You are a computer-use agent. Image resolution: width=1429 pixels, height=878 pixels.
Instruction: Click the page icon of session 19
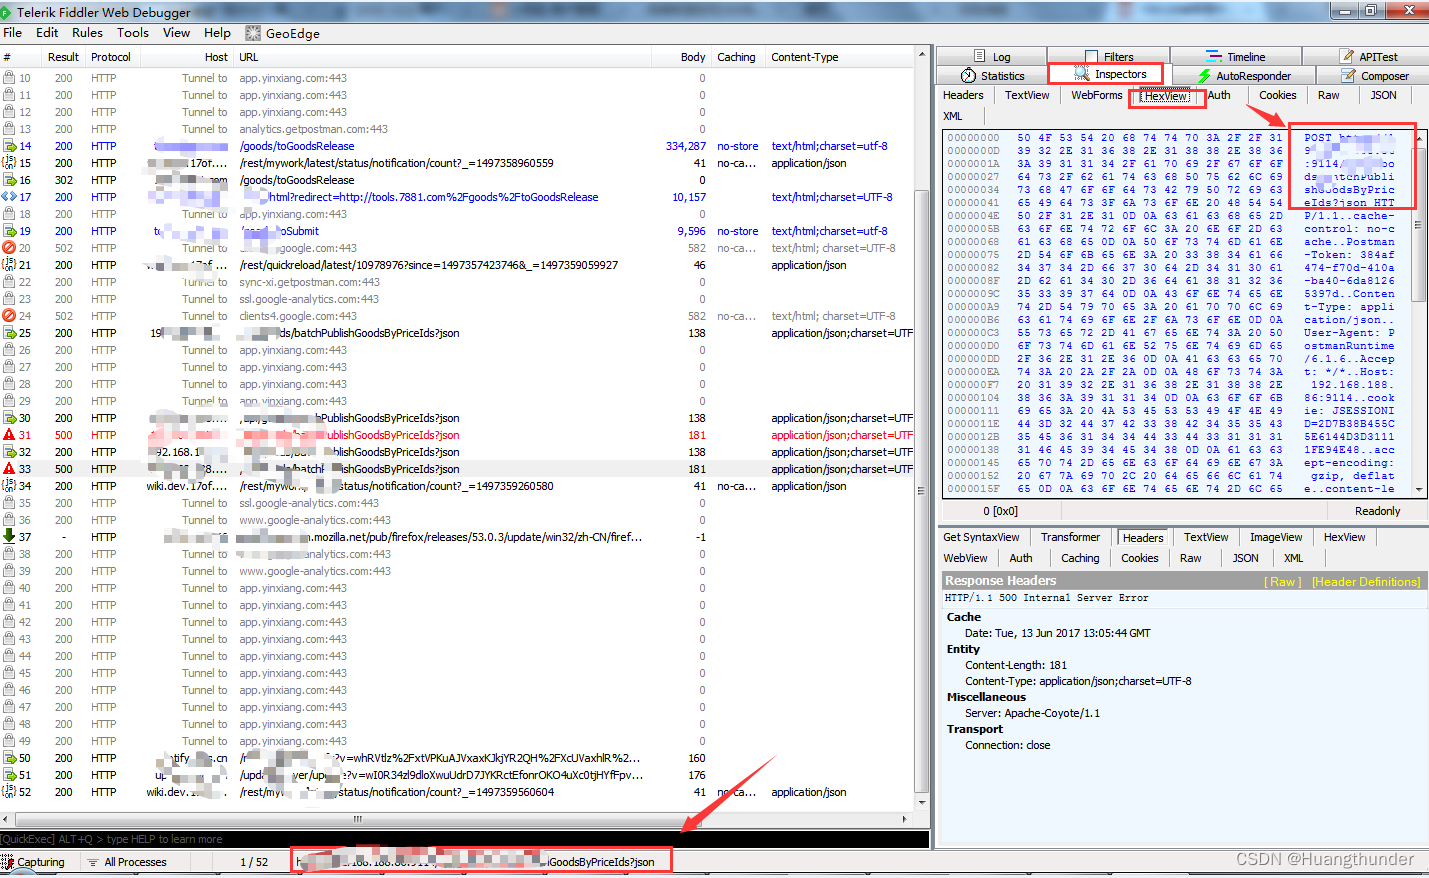pyautogui.click(x=9, y=231)
